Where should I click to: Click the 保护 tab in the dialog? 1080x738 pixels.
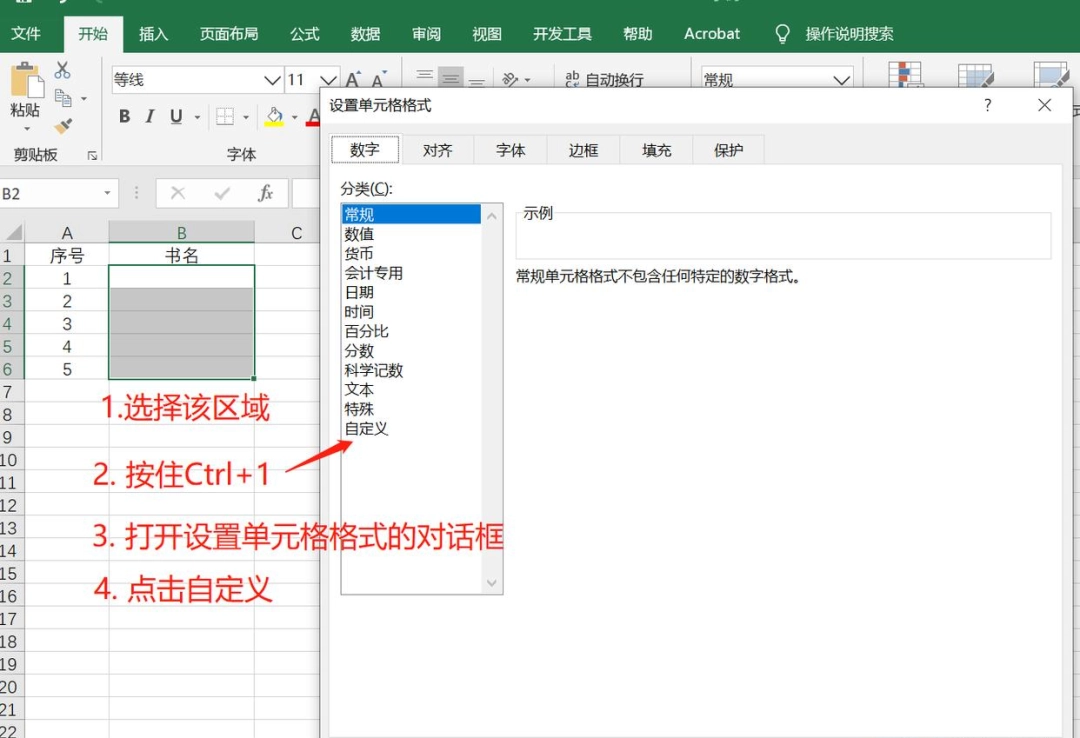tap(729, 150)
